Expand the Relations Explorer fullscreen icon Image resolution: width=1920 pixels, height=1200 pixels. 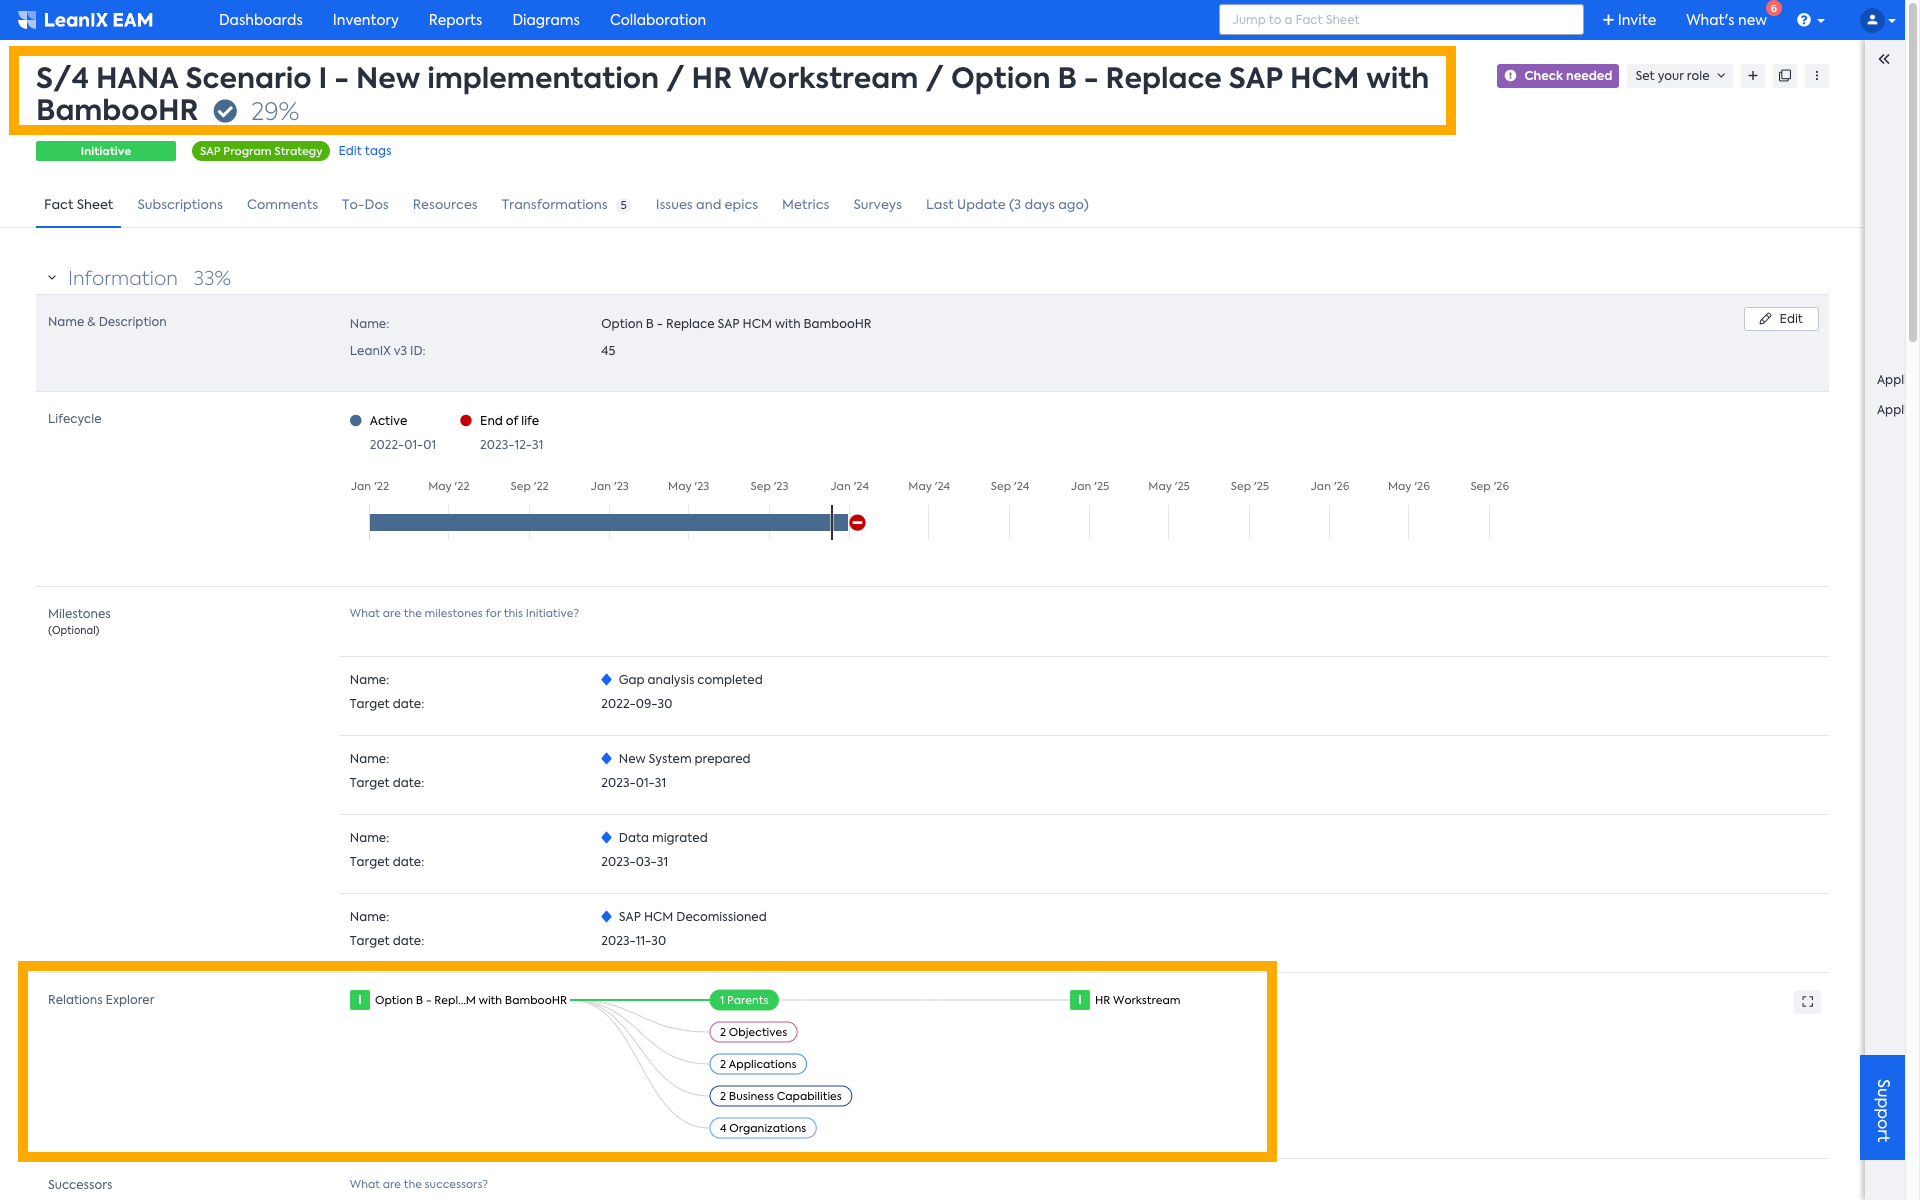pyautogui.click(x=1807, y=1001)
